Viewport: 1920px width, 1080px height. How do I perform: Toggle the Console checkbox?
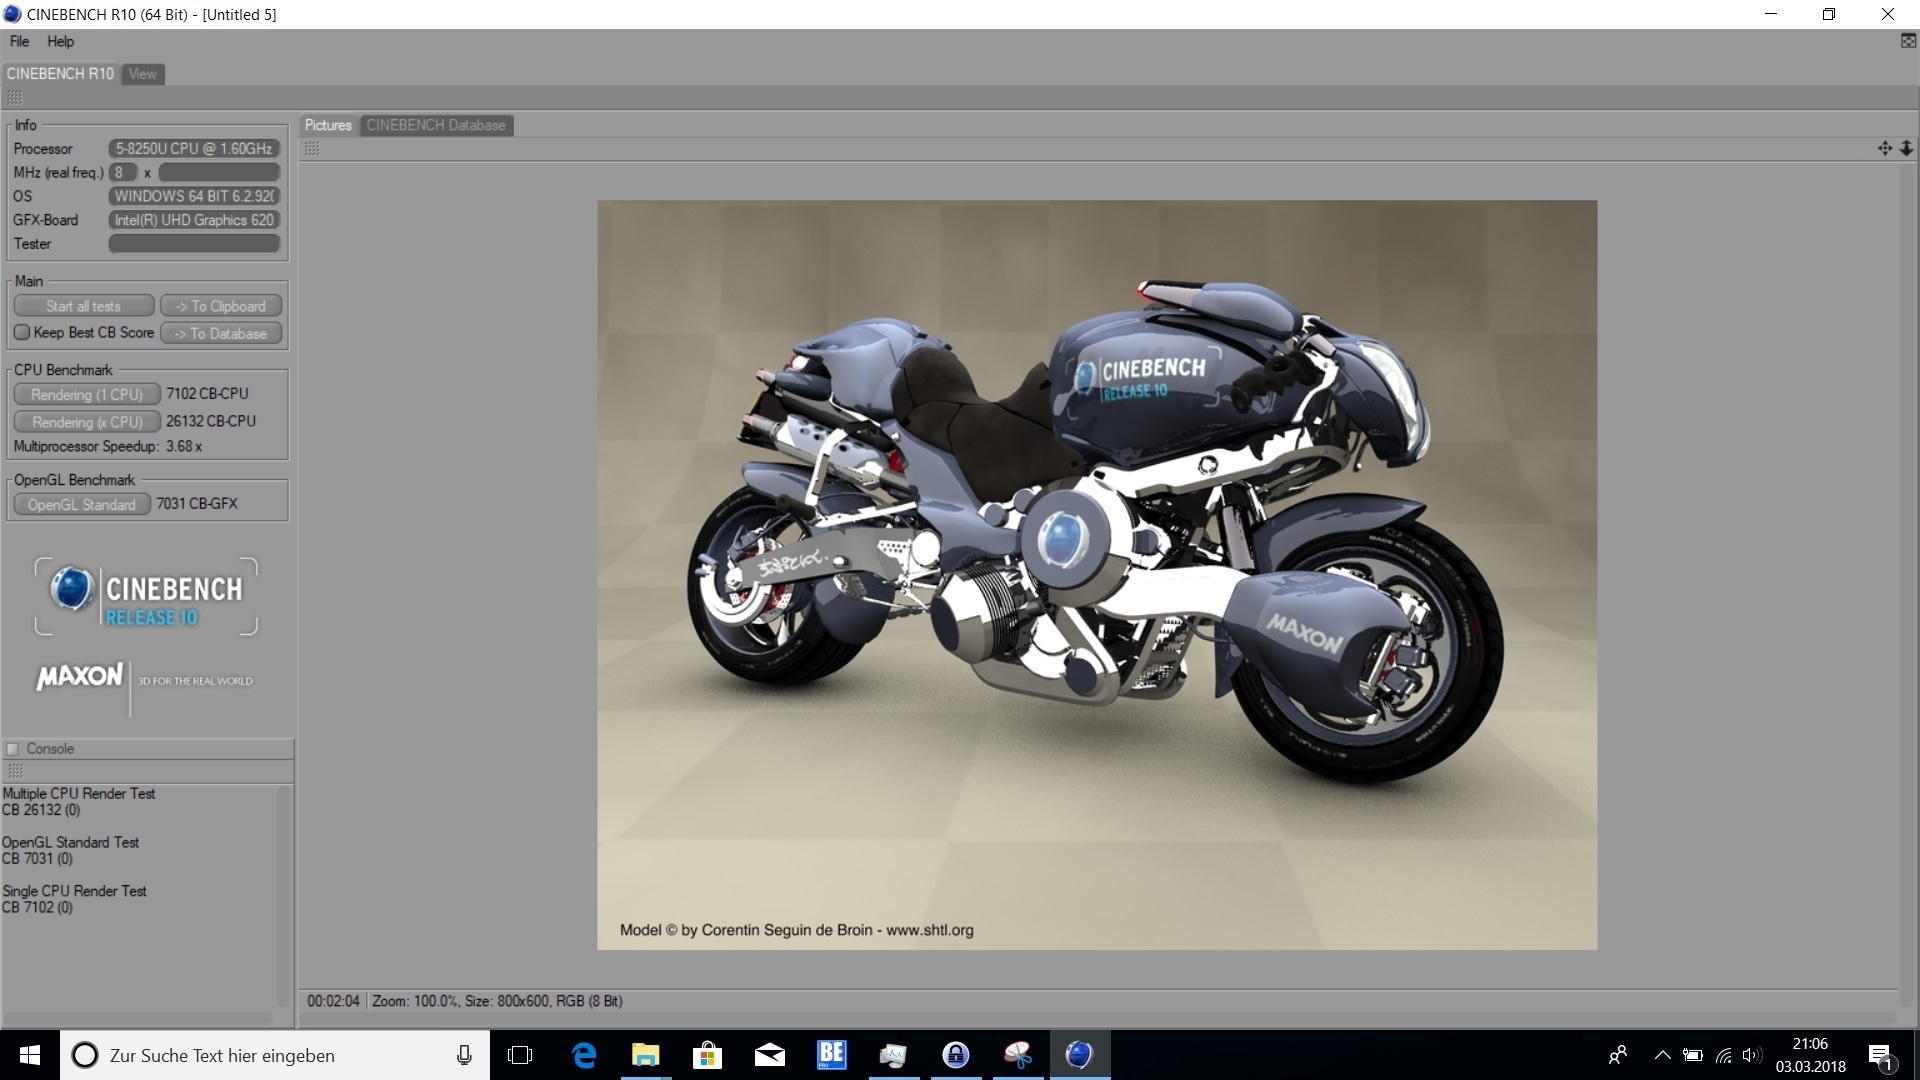(x=13, y=749)
